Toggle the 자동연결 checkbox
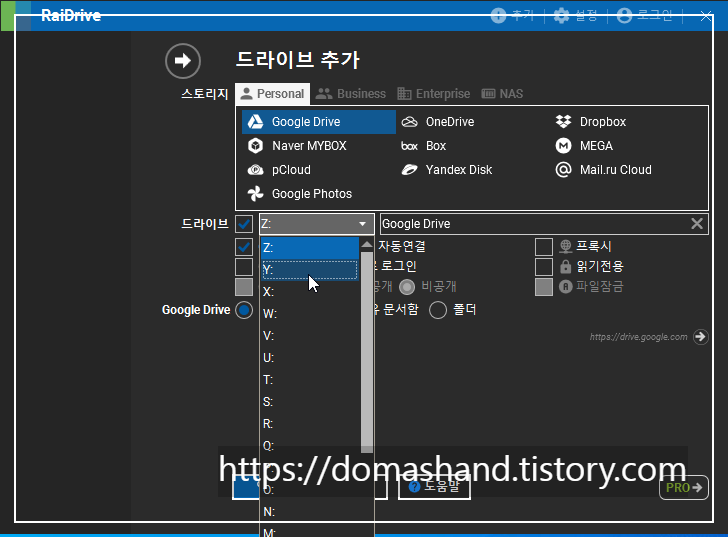Viewport: 728px width, 537px height. (244, 247)
